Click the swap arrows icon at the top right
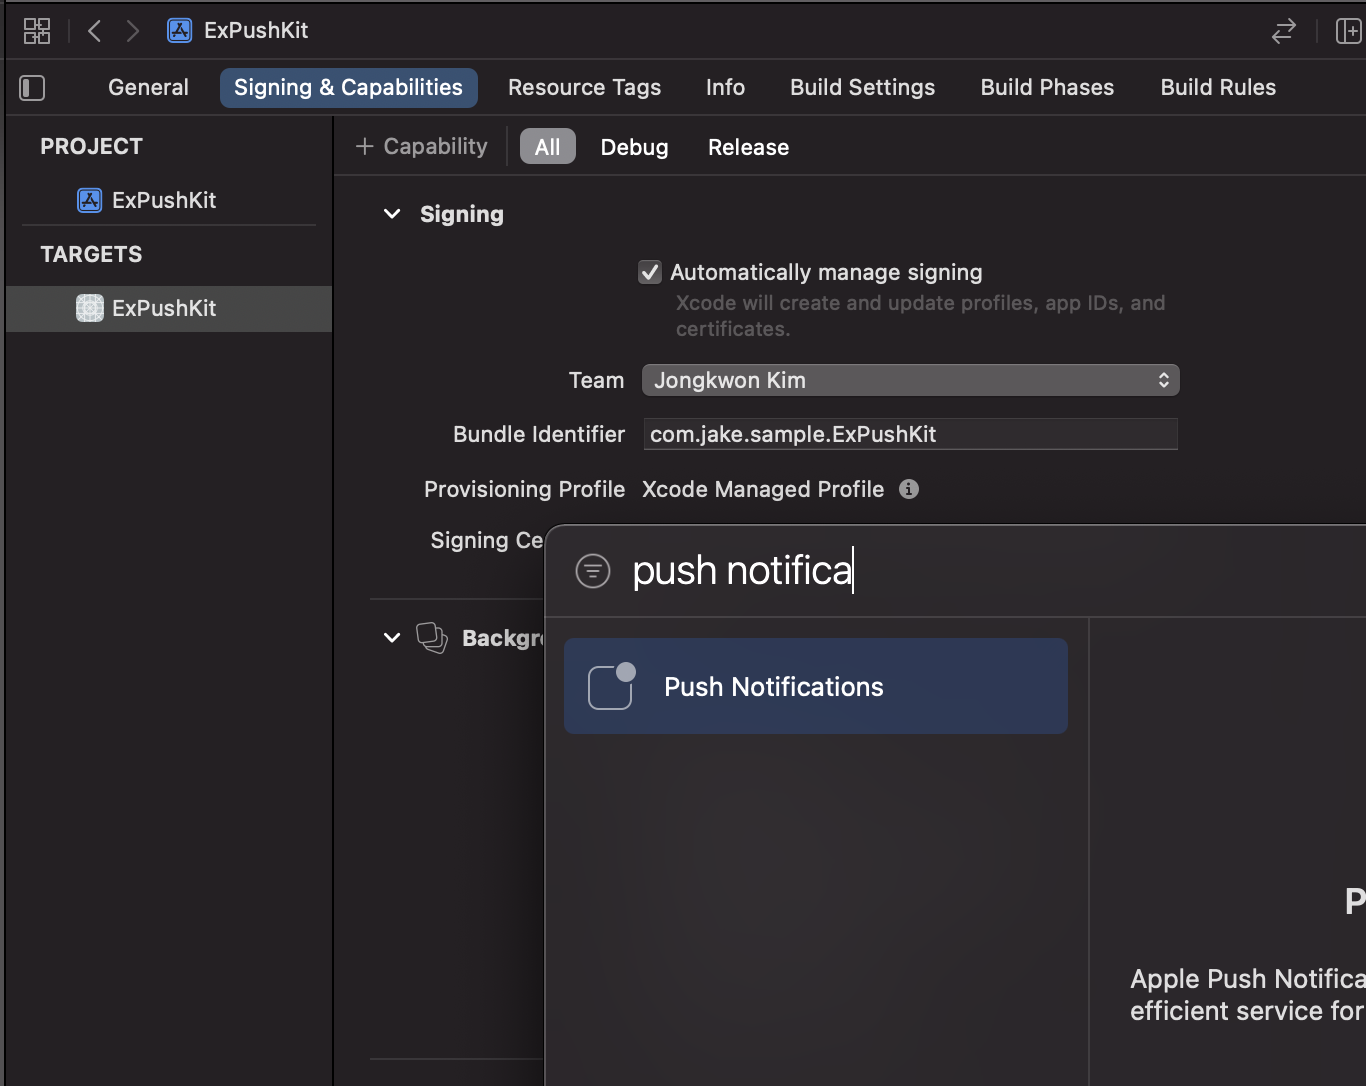The image size is (1366, 1086). pos(1284,31)
